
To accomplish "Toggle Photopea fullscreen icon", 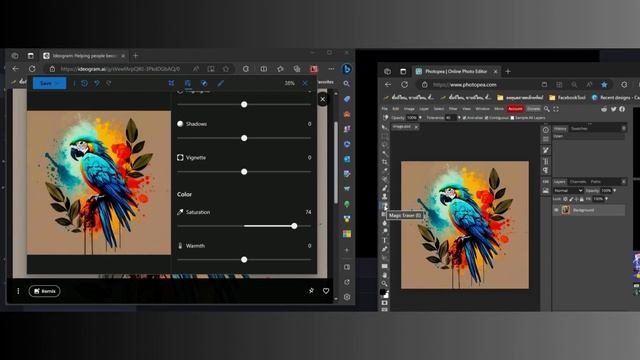I will click(x=556, y=109).
